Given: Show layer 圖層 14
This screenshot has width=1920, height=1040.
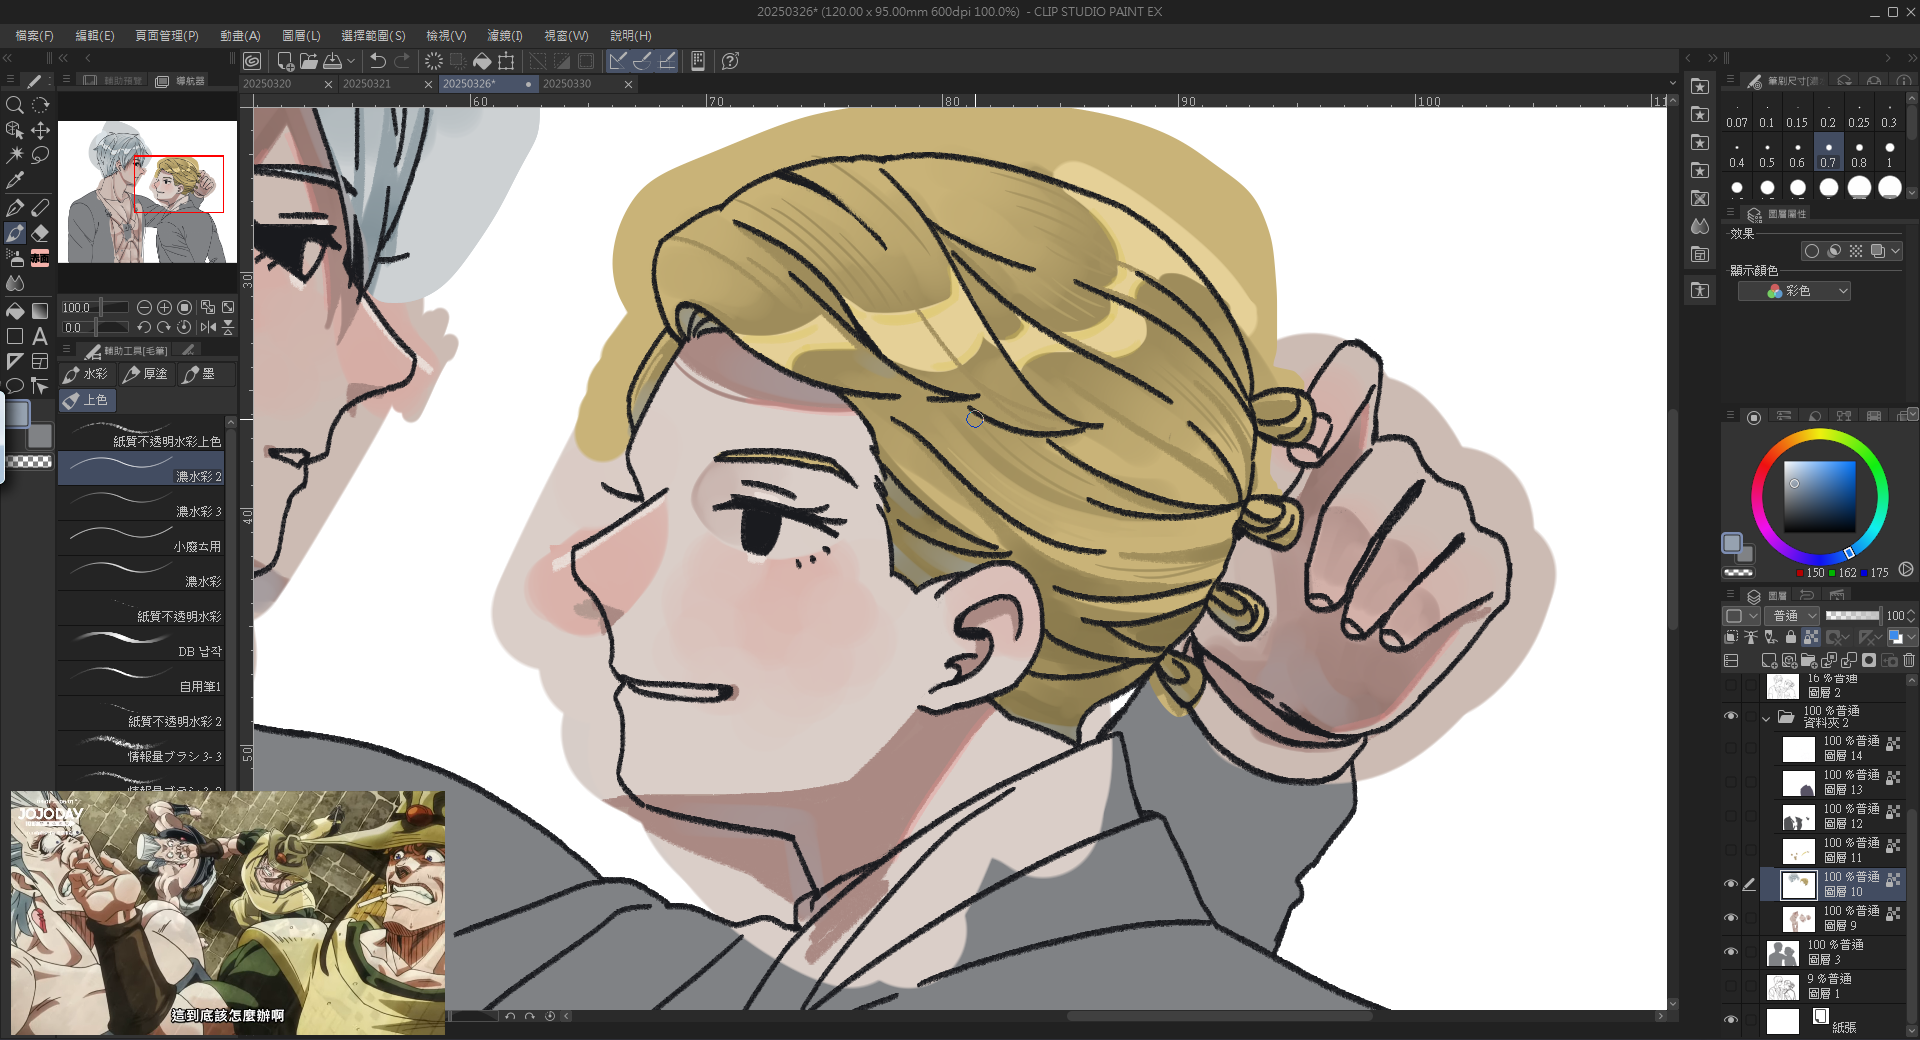Looking at the screenshot, I should coord(1731,748).
